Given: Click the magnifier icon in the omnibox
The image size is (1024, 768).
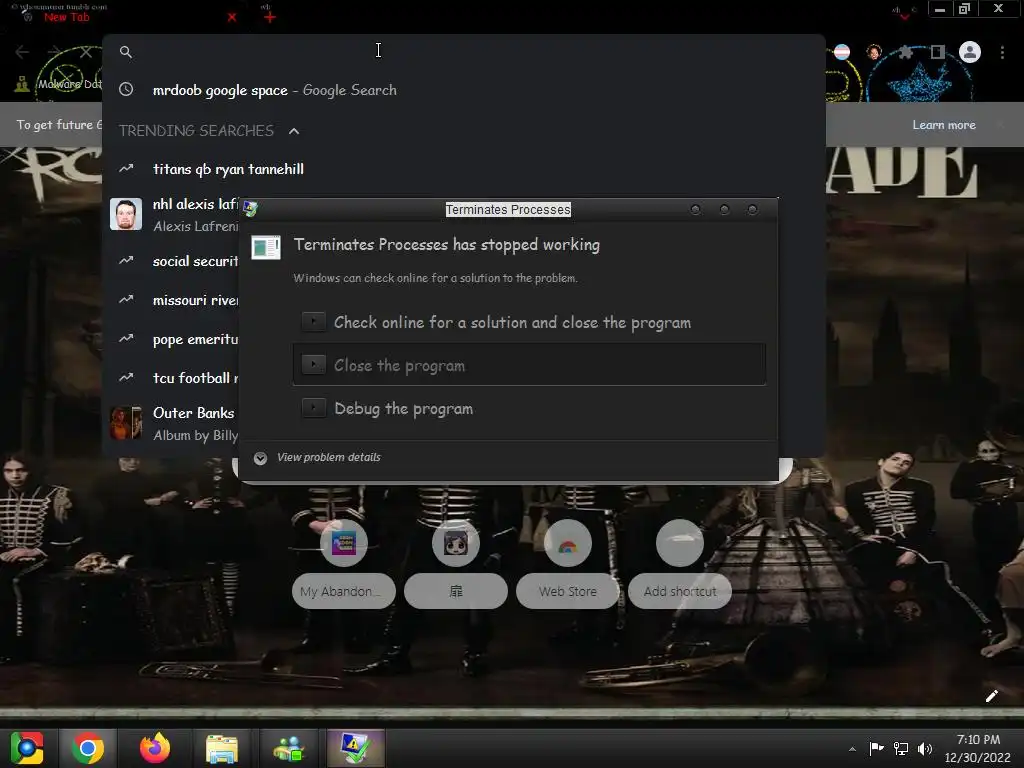Looking at the screenshot, I should [126, 52].
